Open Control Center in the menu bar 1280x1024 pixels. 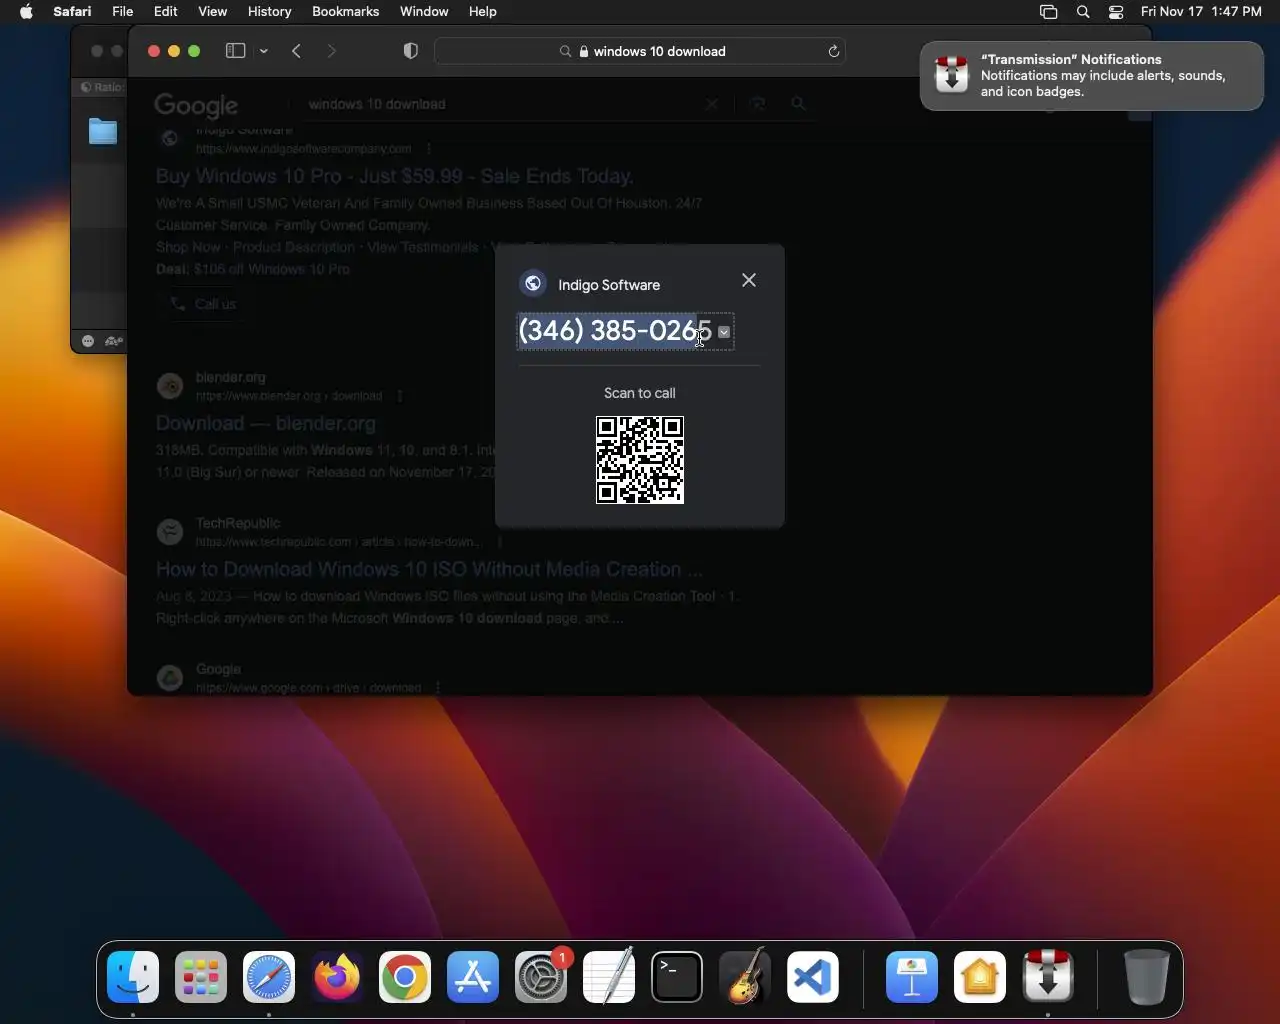click(x=1116, y=11)
